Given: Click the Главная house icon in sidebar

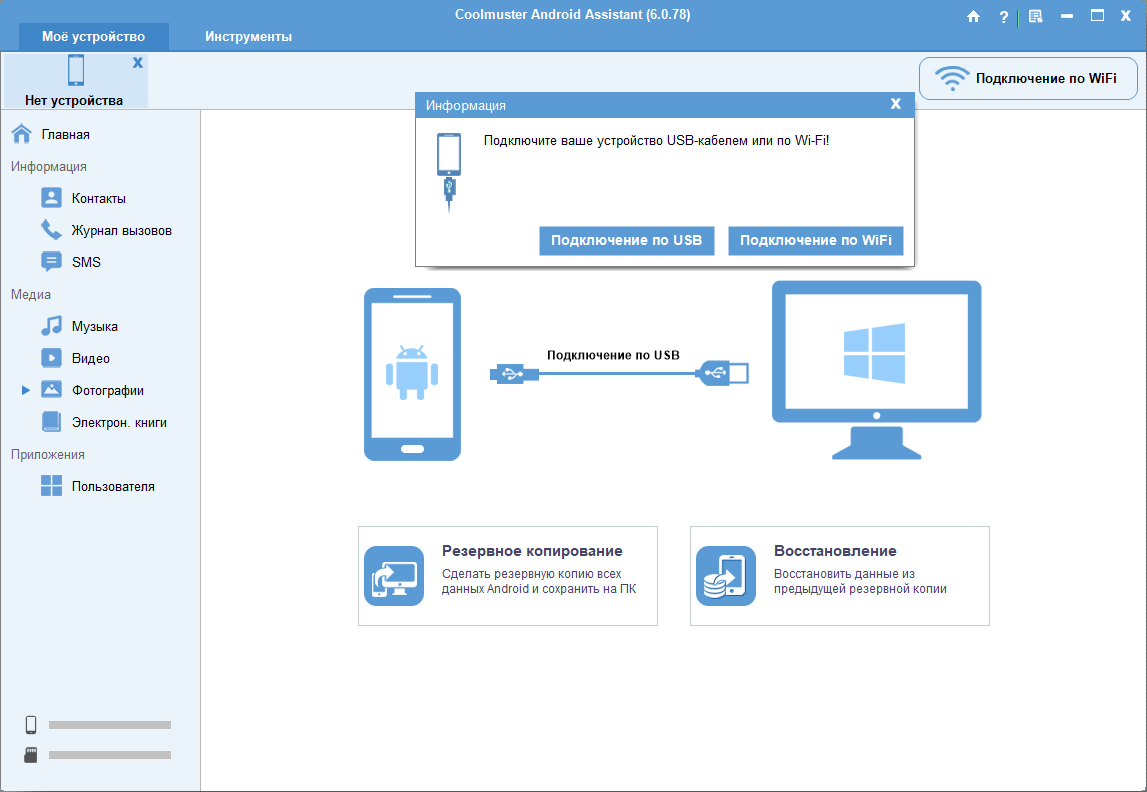Looking at the screenshot, I should click(x=22, y=134).
